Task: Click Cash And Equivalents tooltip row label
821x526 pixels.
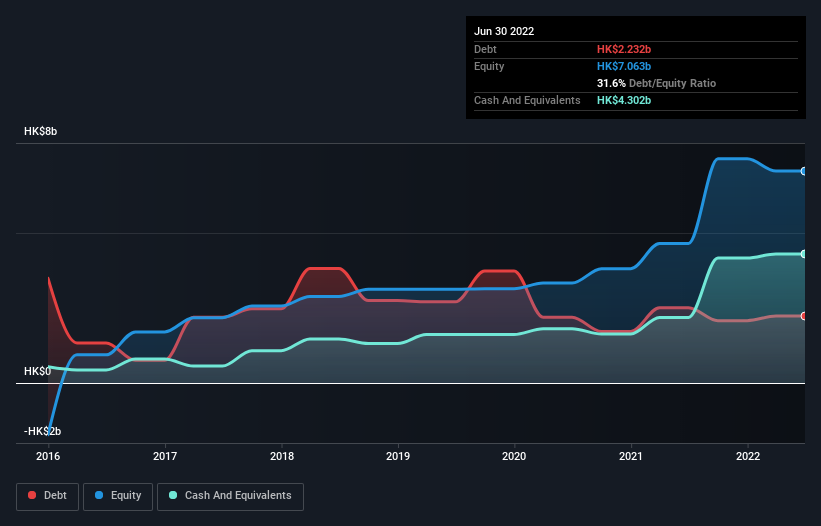Action: click(x=527, y=100)
